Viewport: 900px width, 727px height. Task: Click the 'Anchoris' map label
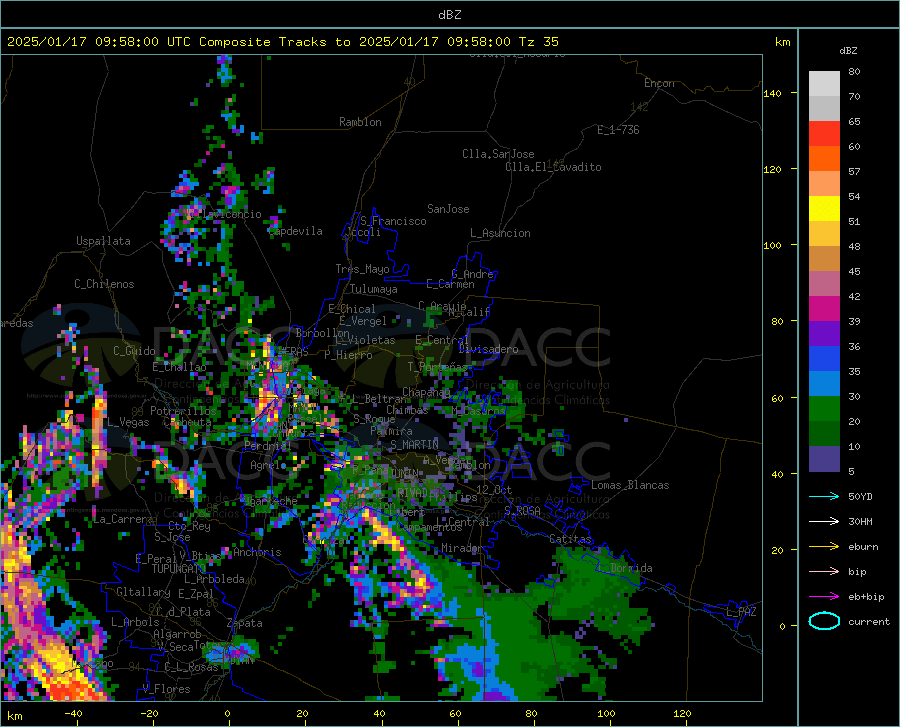coord(257,552)
